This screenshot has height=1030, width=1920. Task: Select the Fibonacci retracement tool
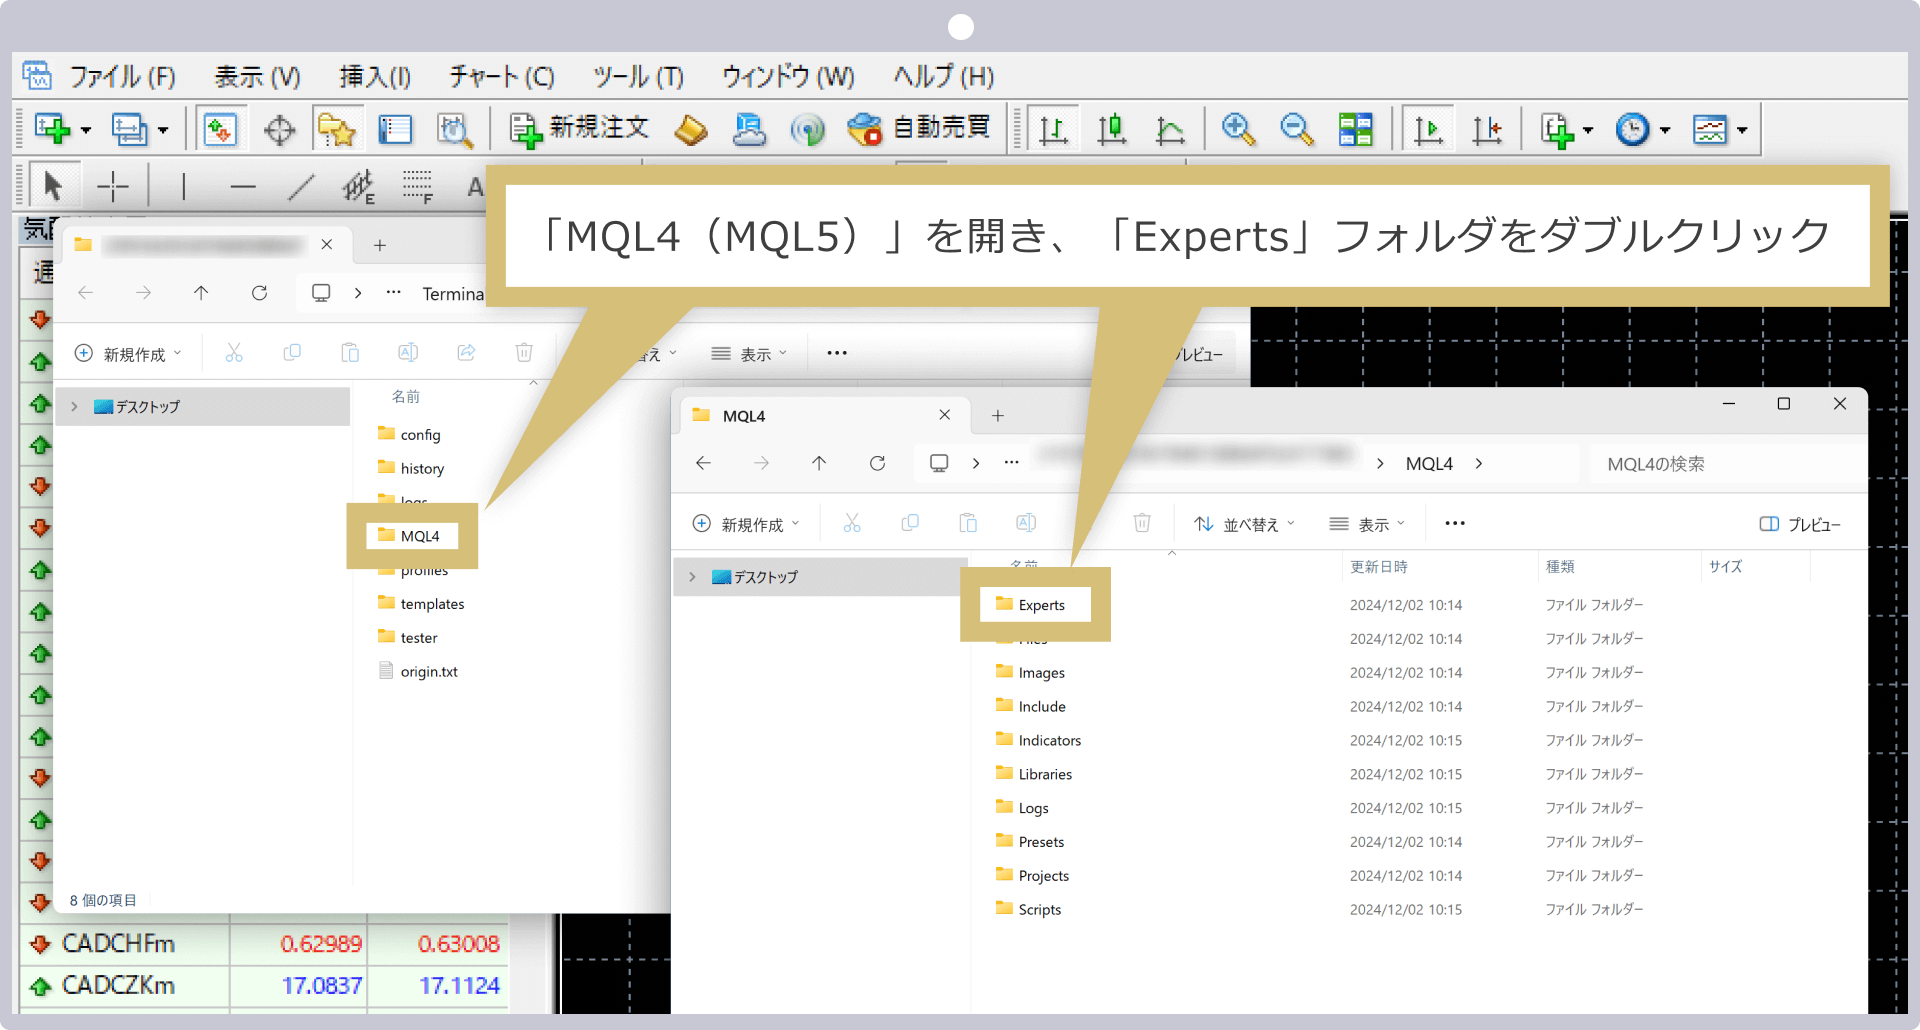click(x=418, y=186)
